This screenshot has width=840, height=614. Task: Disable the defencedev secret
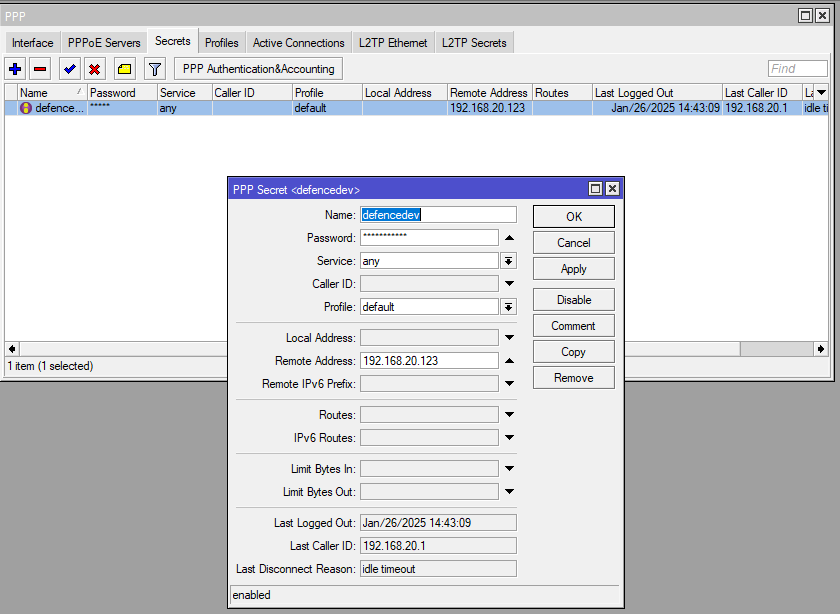coord(574,300)
